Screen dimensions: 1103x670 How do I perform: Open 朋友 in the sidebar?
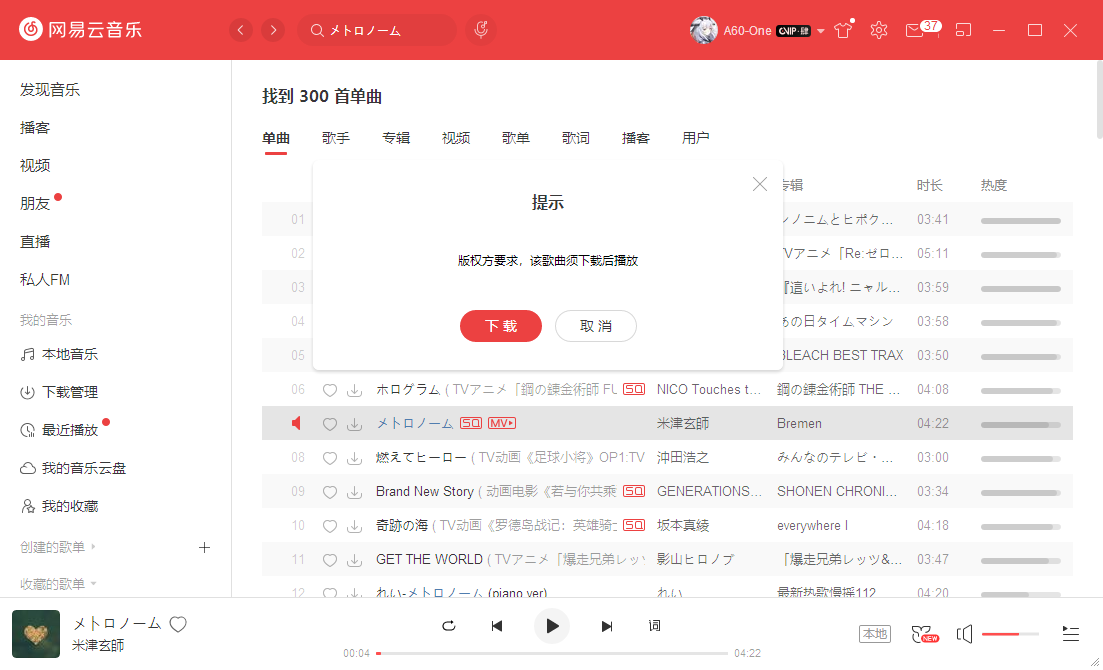pos(35,203)
